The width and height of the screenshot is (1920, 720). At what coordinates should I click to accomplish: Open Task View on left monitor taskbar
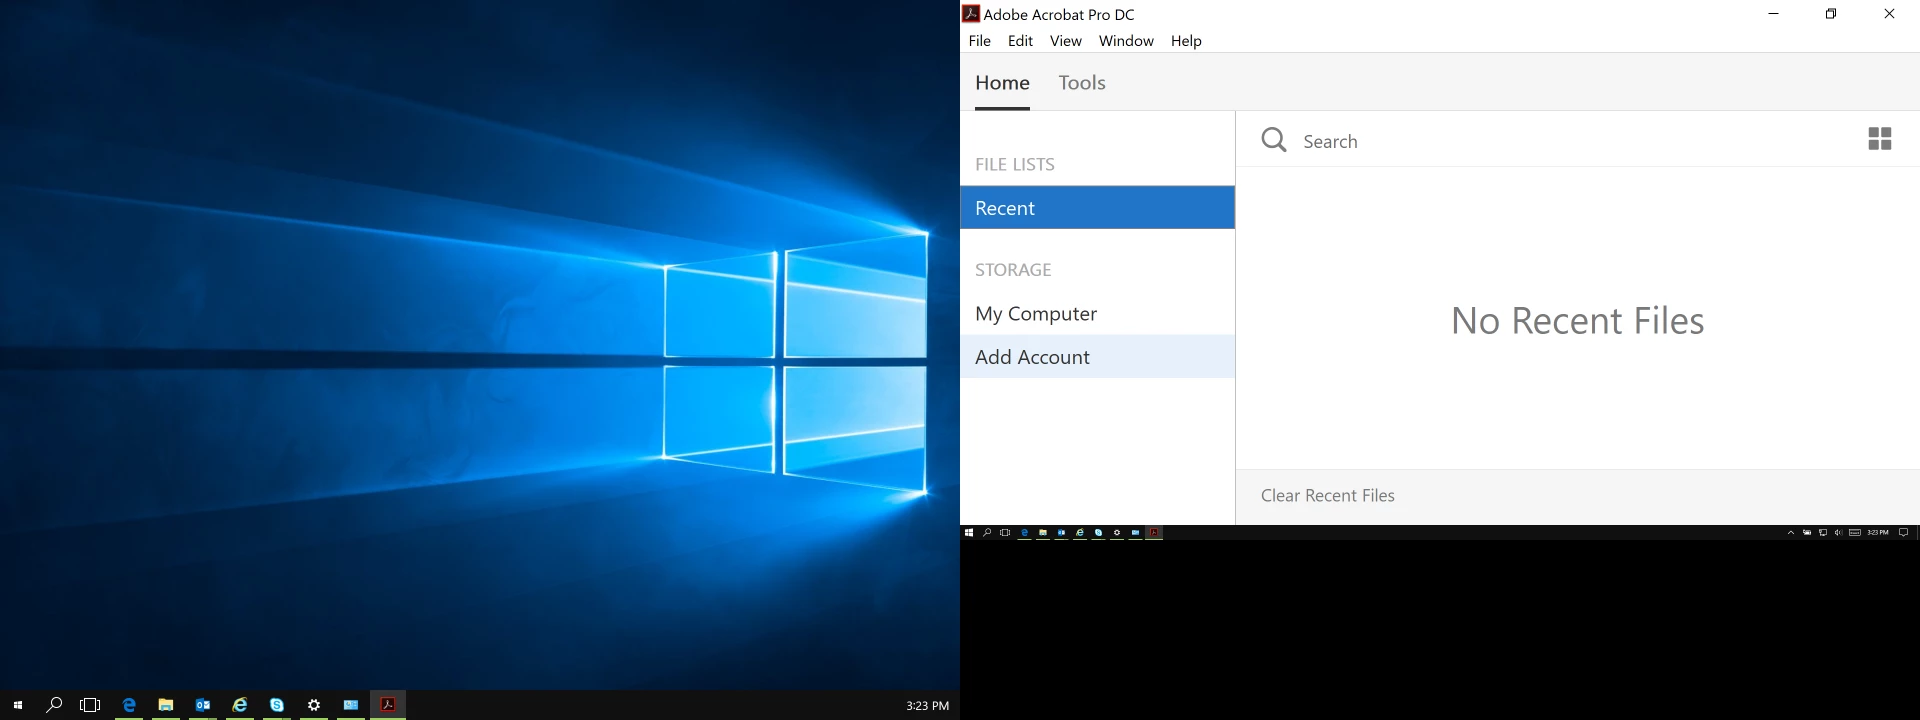coord(90,705)
